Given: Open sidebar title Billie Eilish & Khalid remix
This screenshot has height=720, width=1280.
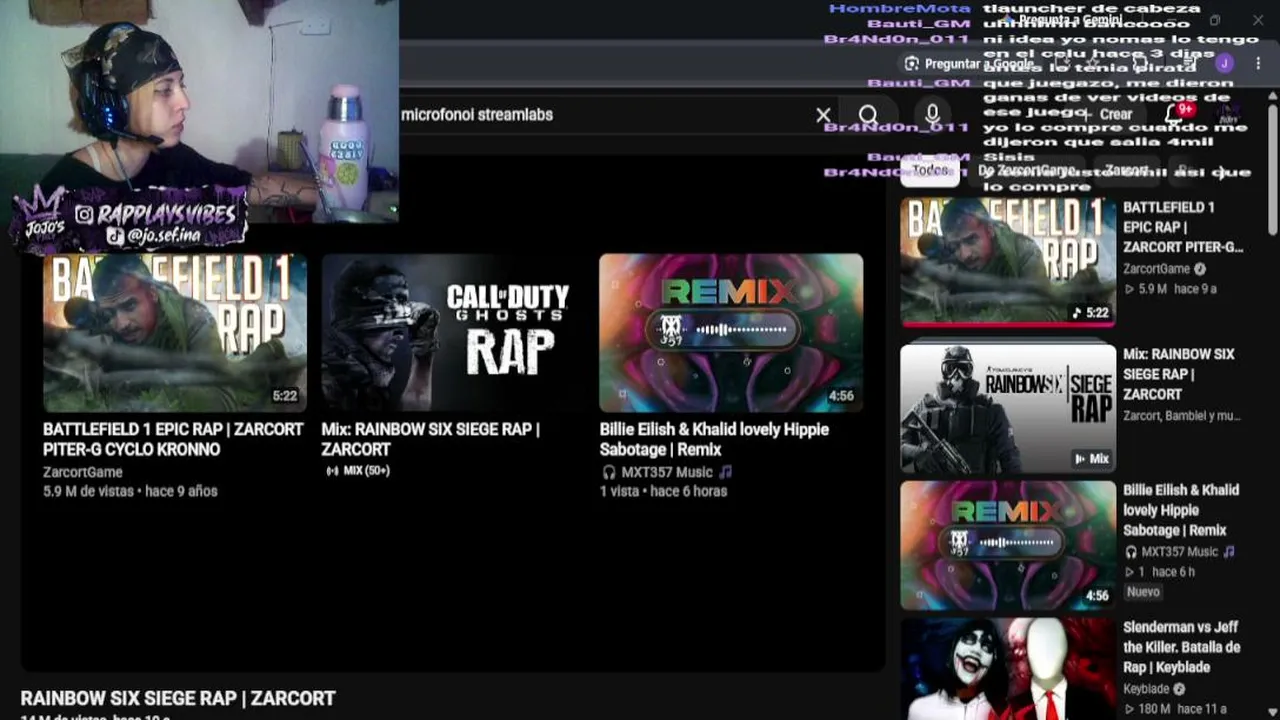Looking at the screenshot, I should point(1181,510).
